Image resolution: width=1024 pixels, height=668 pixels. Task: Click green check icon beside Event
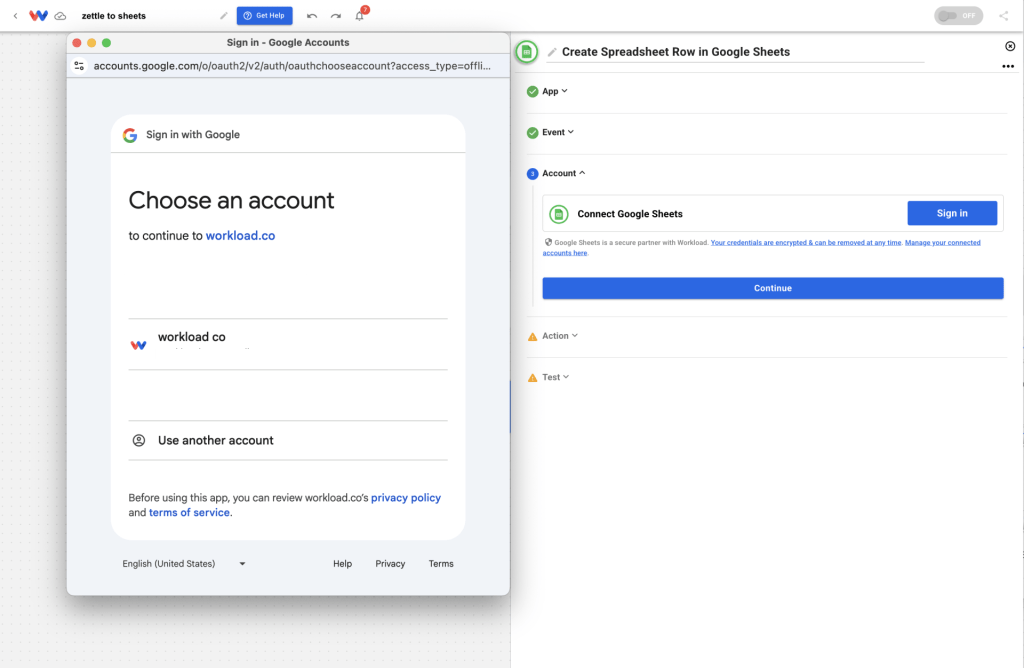(532, 133)
